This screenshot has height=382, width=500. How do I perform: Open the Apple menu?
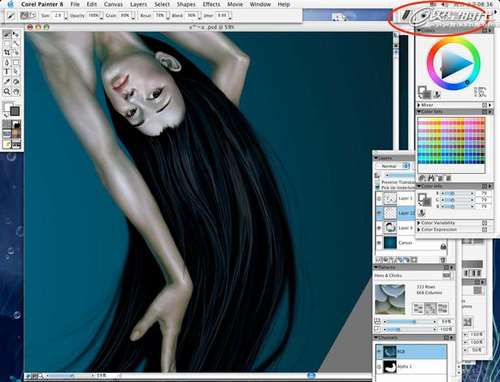tap(10, 4)
